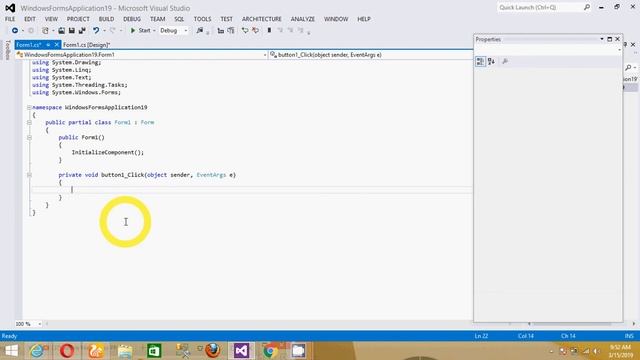Collapse the public partial class Form1 block

pos(29,122)
